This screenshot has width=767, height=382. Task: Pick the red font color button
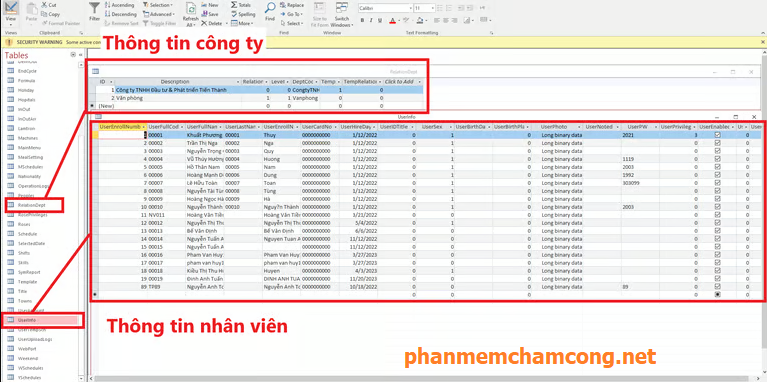[x=392, y=21]
